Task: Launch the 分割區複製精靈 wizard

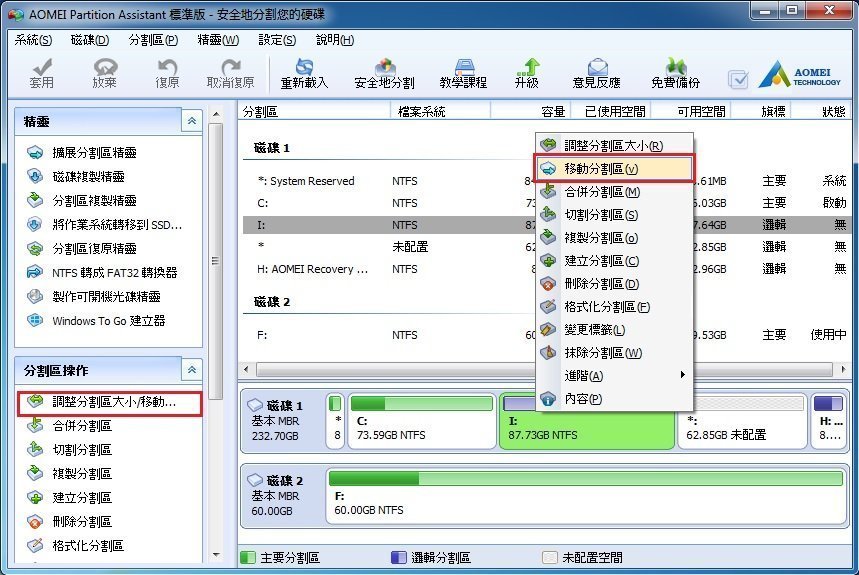Action: pyautogui.click(x=82, y=200)
